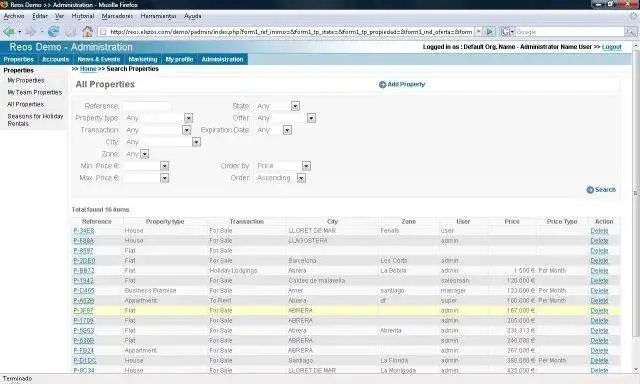The image size is (640, 384).
Task: Switch to the Administration tab
Action: 222,59
